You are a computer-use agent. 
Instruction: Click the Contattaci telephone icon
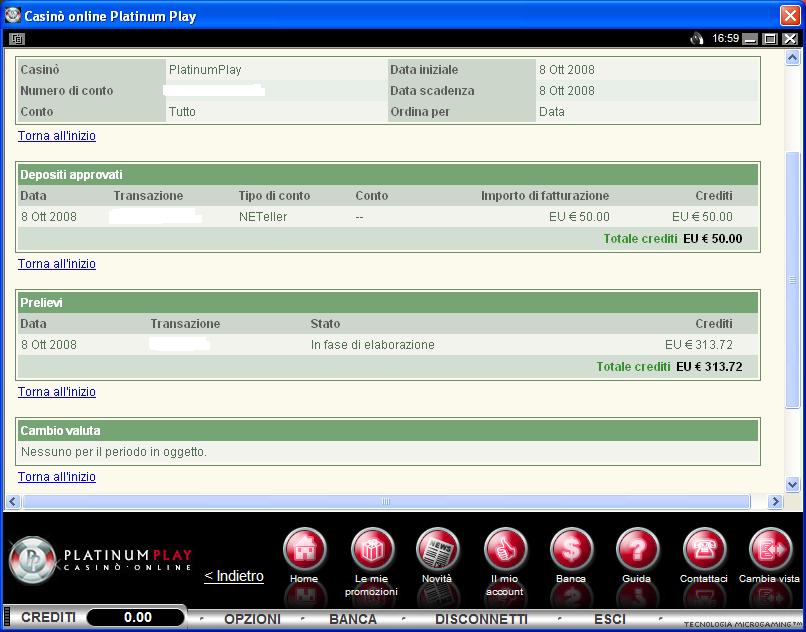[x=704, y=549]
